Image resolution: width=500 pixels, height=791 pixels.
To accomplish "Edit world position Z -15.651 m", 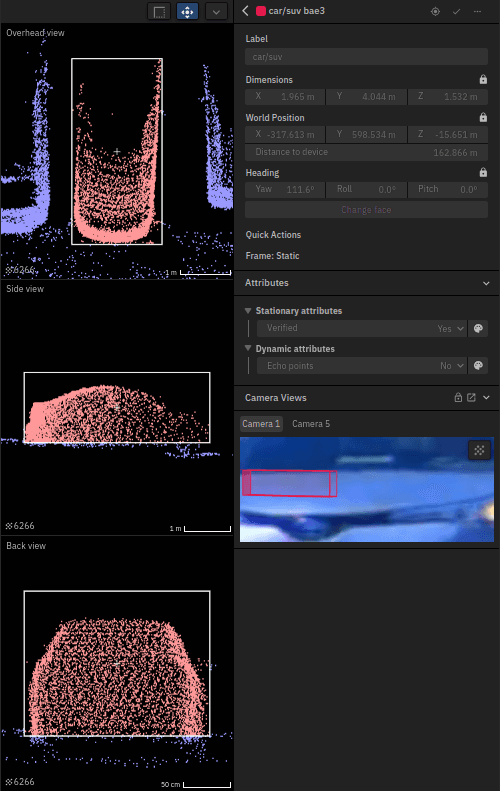I will pyautogui.click(x=448, y=134).
